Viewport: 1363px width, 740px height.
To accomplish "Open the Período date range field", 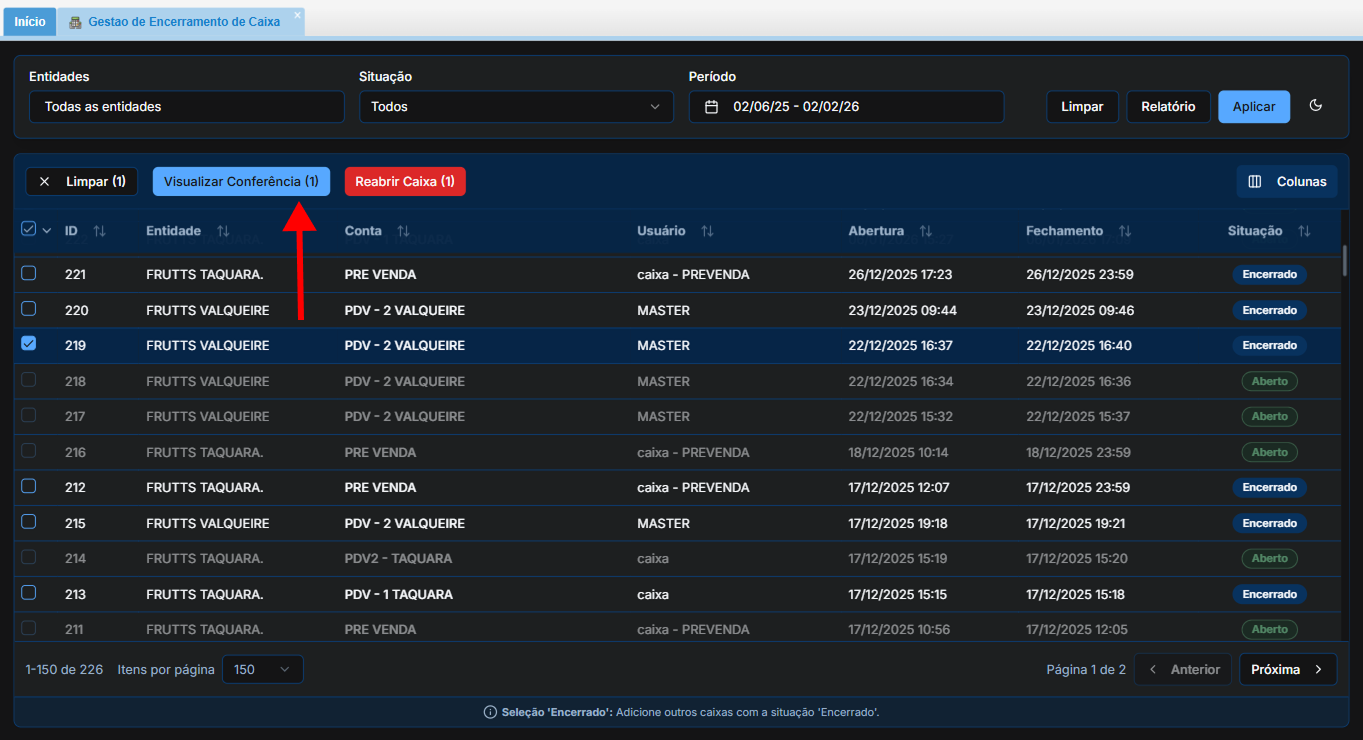I will coord(846,107).
